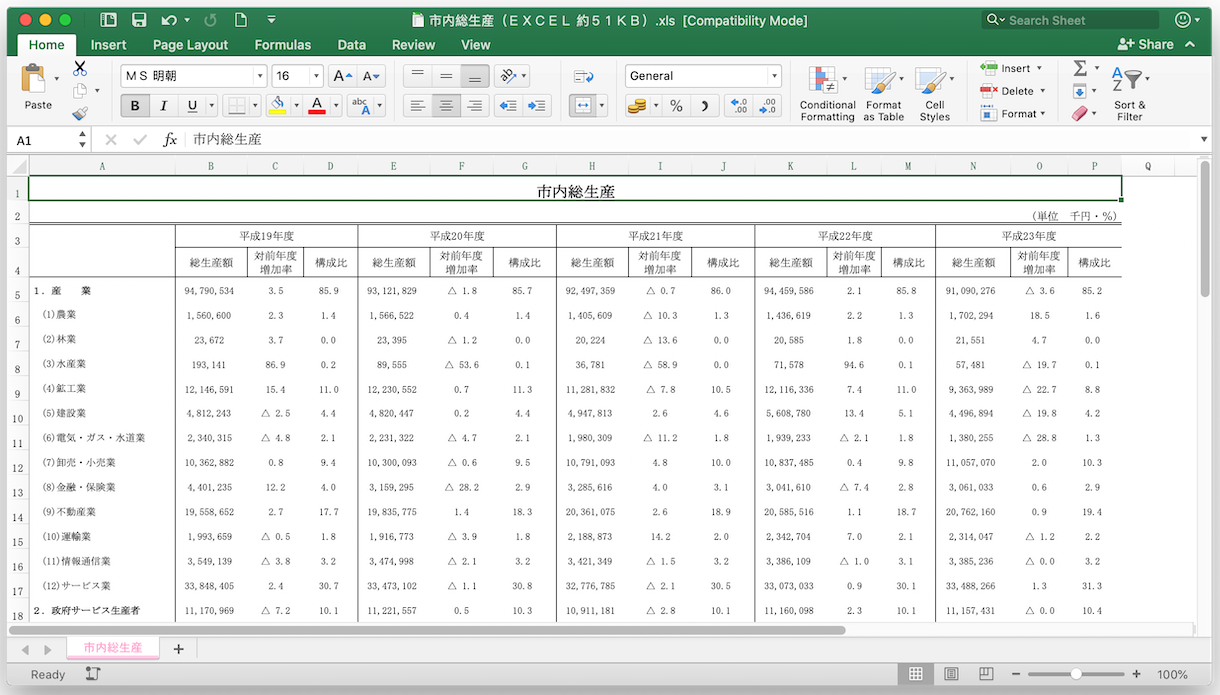Expand the General number format dropdown
Screen dimensions: 1220x695
click(x=774, y=76)
